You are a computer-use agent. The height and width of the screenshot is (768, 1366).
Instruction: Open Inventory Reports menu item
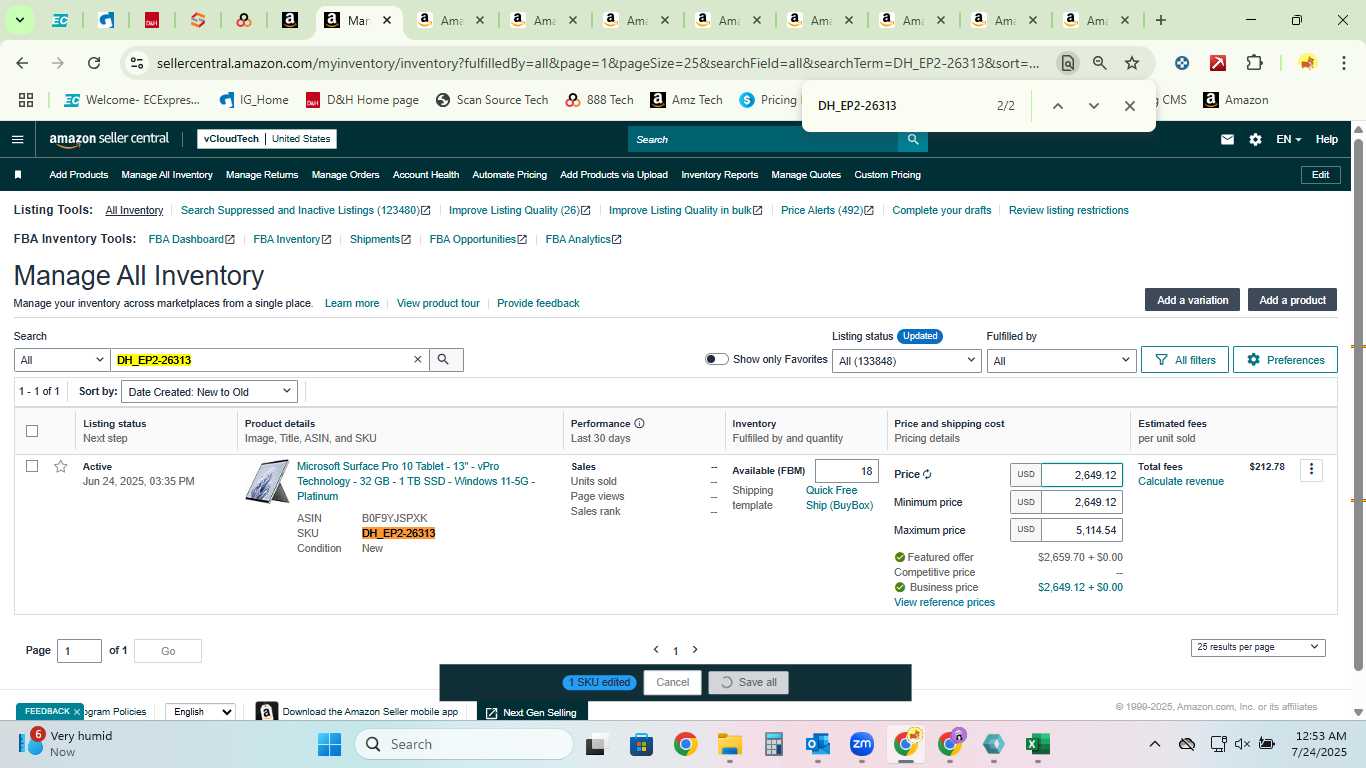[x=720, y=175]
